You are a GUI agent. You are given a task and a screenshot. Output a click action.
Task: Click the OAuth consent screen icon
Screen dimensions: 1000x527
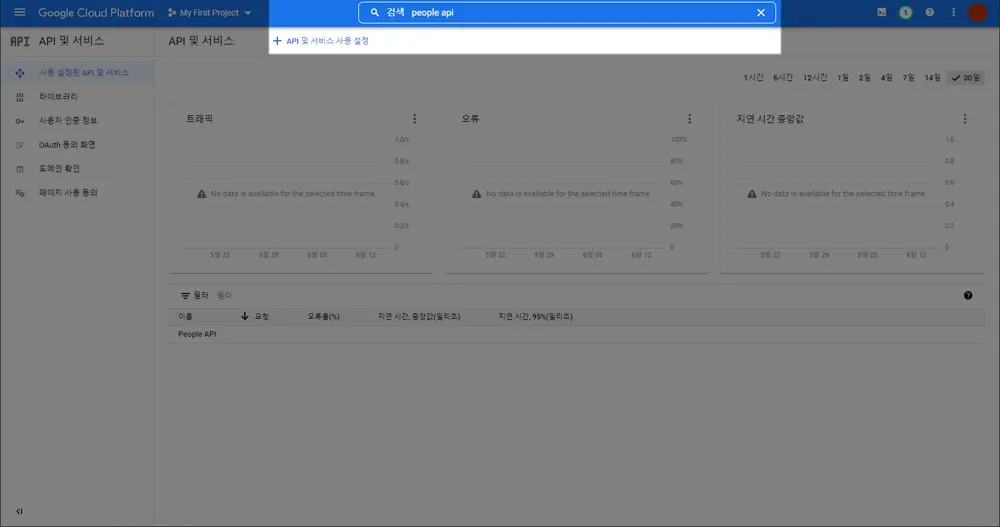20,145
